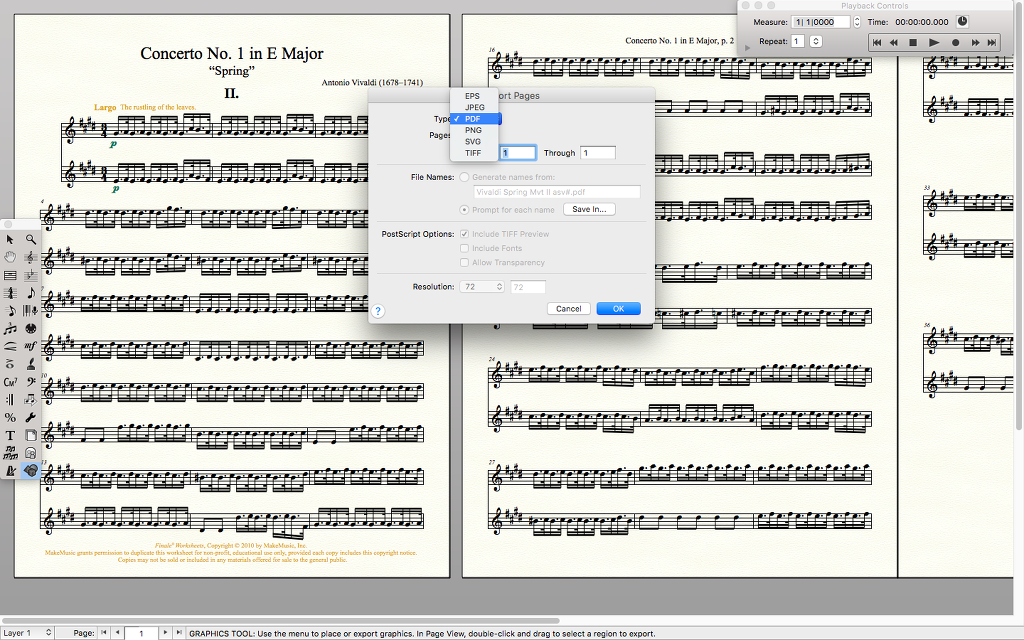Choose PNG from Type menu
1024x640 pixels.
point(475,130)
